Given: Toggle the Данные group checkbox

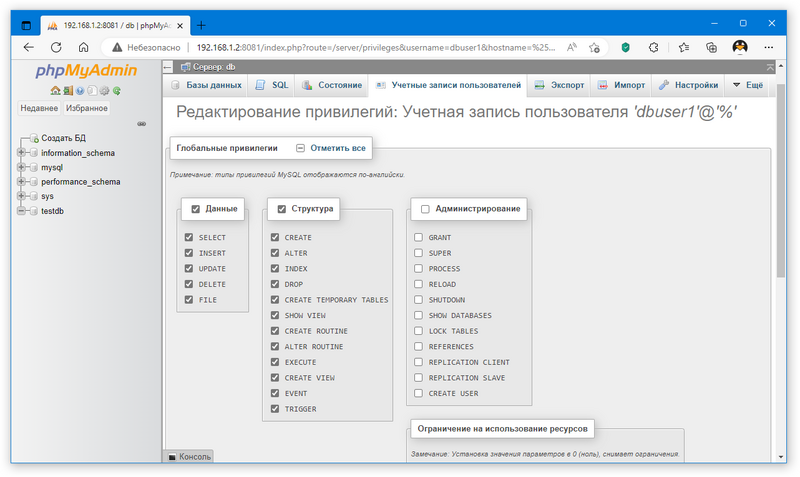Looking at the screenshot, I should [x=195, y=209].
